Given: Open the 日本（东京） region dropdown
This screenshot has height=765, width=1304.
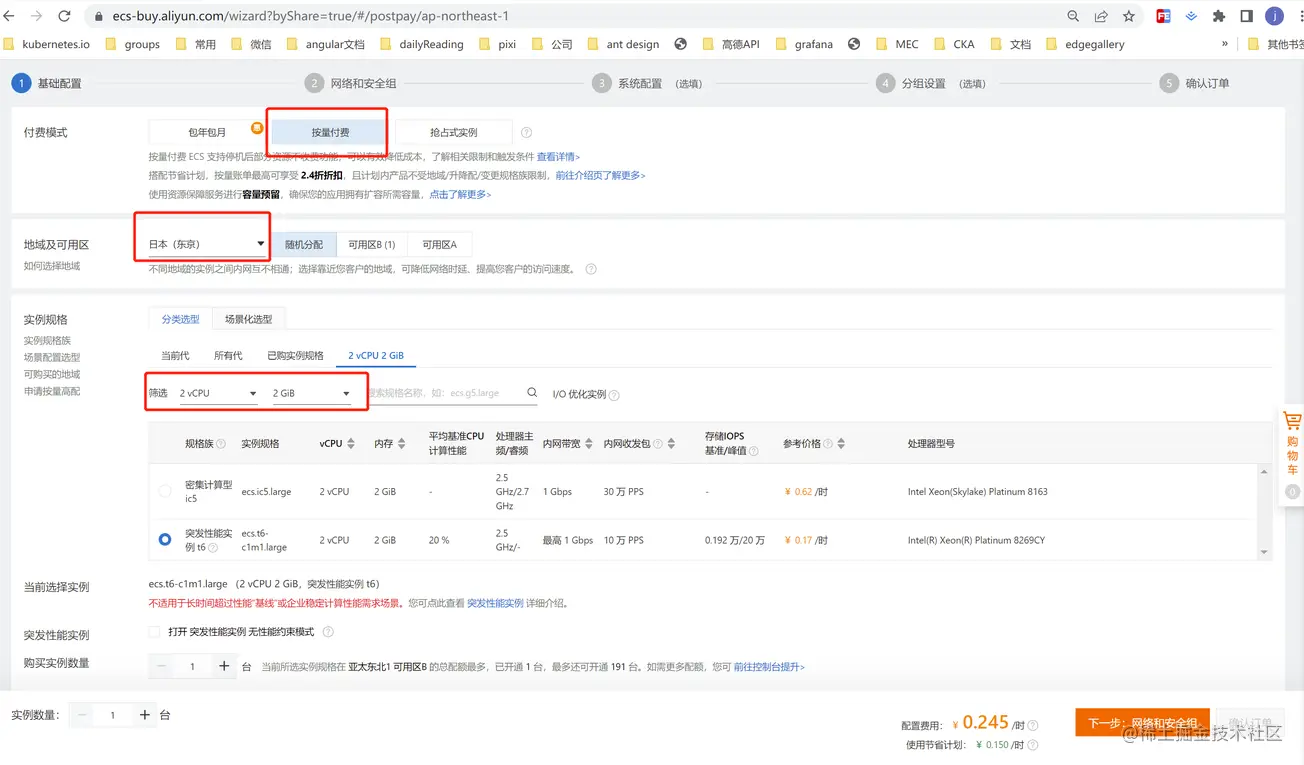Looking at the screenshot, I should 207,244.
